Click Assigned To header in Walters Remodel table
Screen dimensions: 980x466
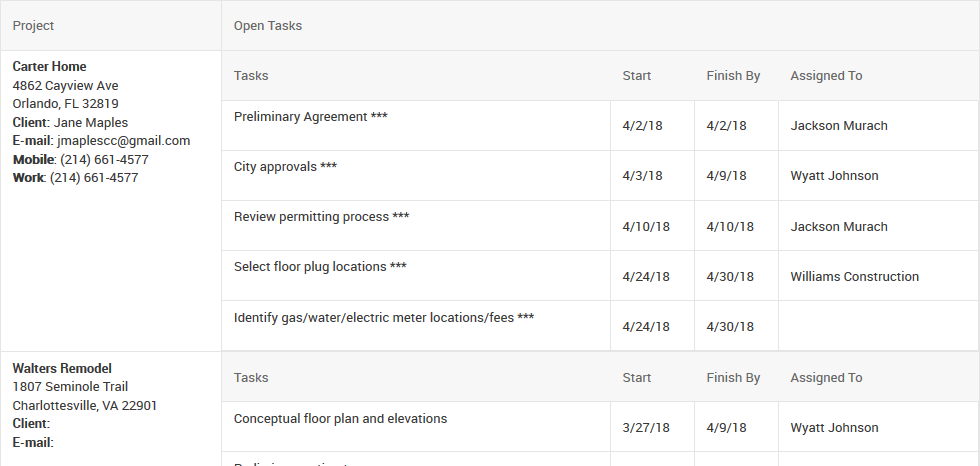pos(826,378)
